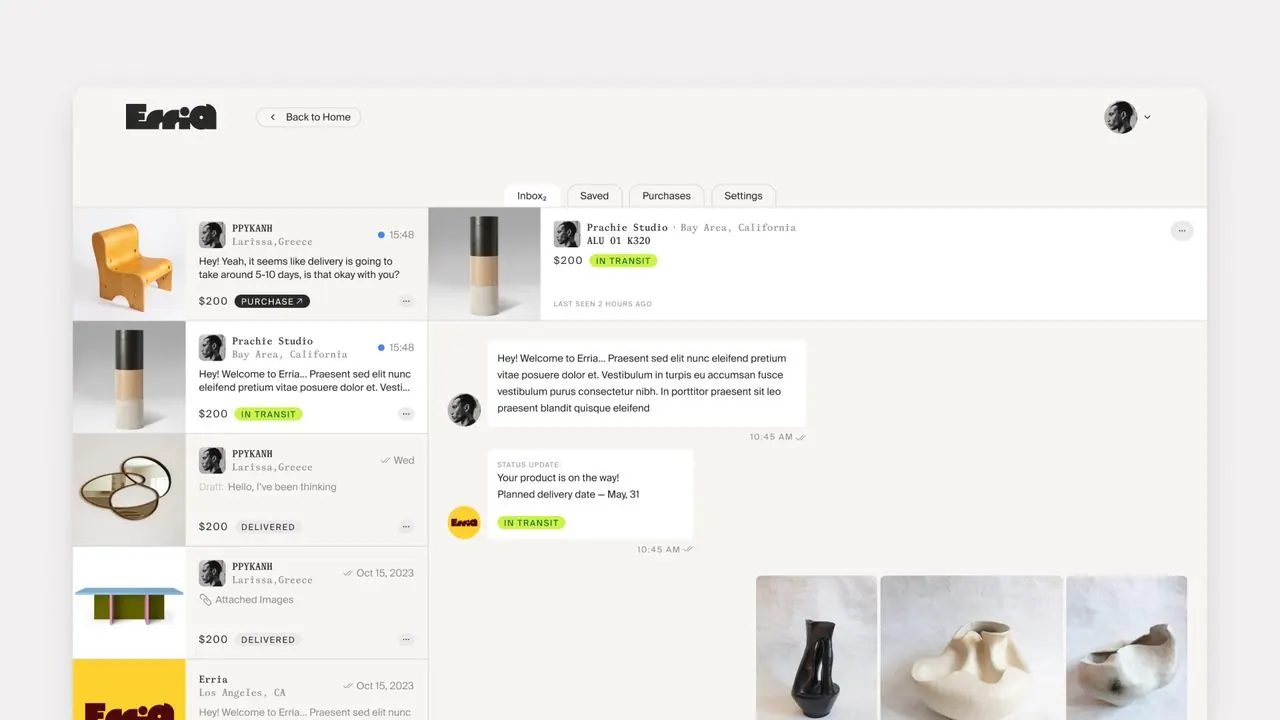Screen dimensions: 1280x720
Task: Click the "Attached Images" message preview
Action: tap(254, 600)
